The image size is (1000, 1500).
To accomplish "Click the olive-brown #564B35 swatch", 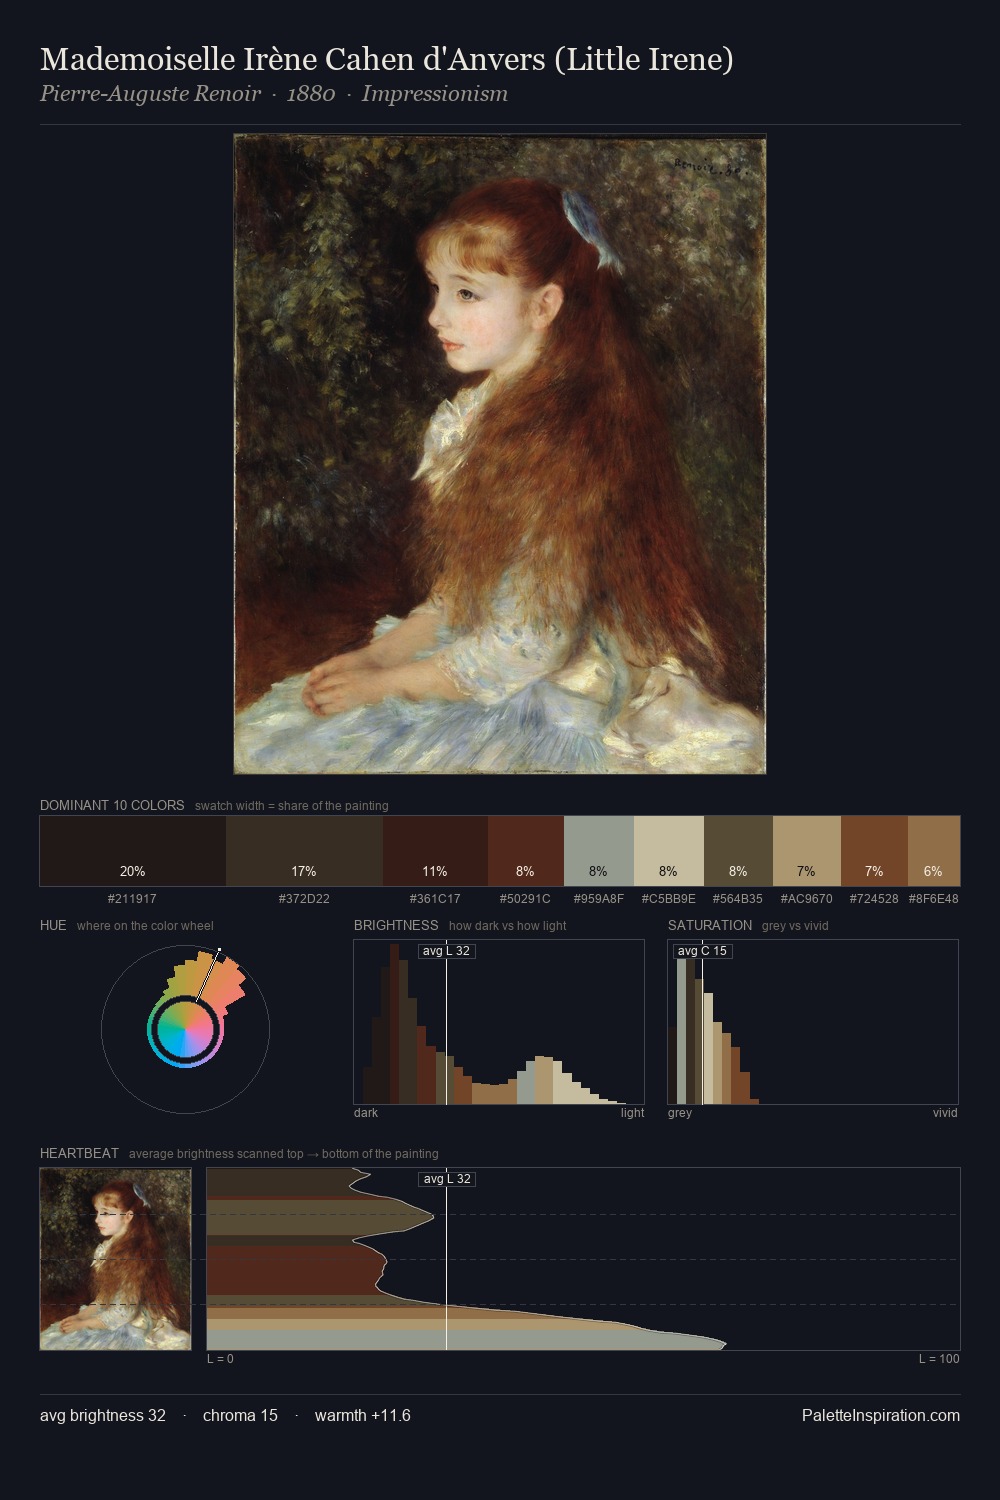I will (x=738, y=851).
